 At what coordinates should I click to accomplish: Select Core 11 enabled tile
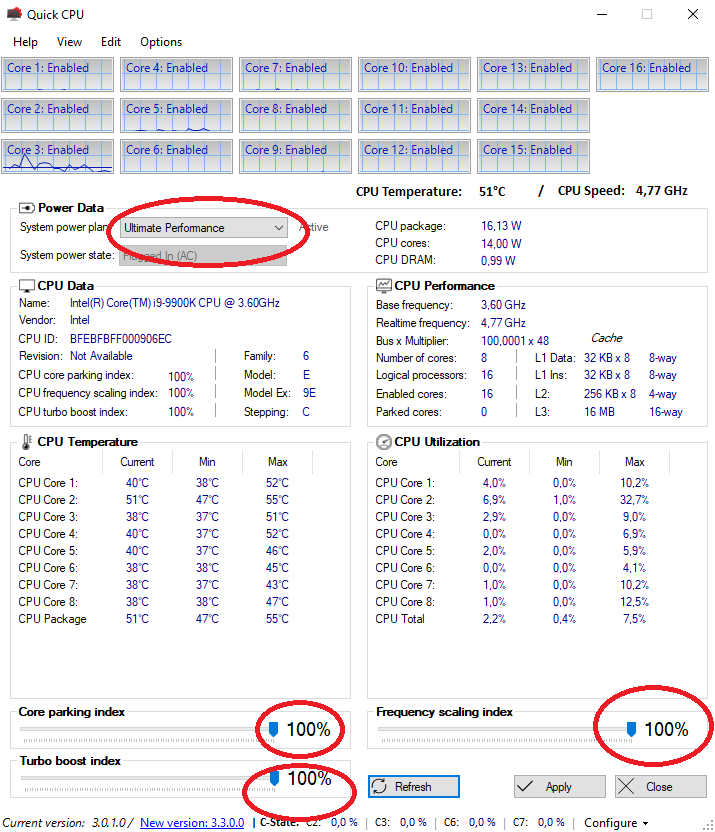coord(414,115)
